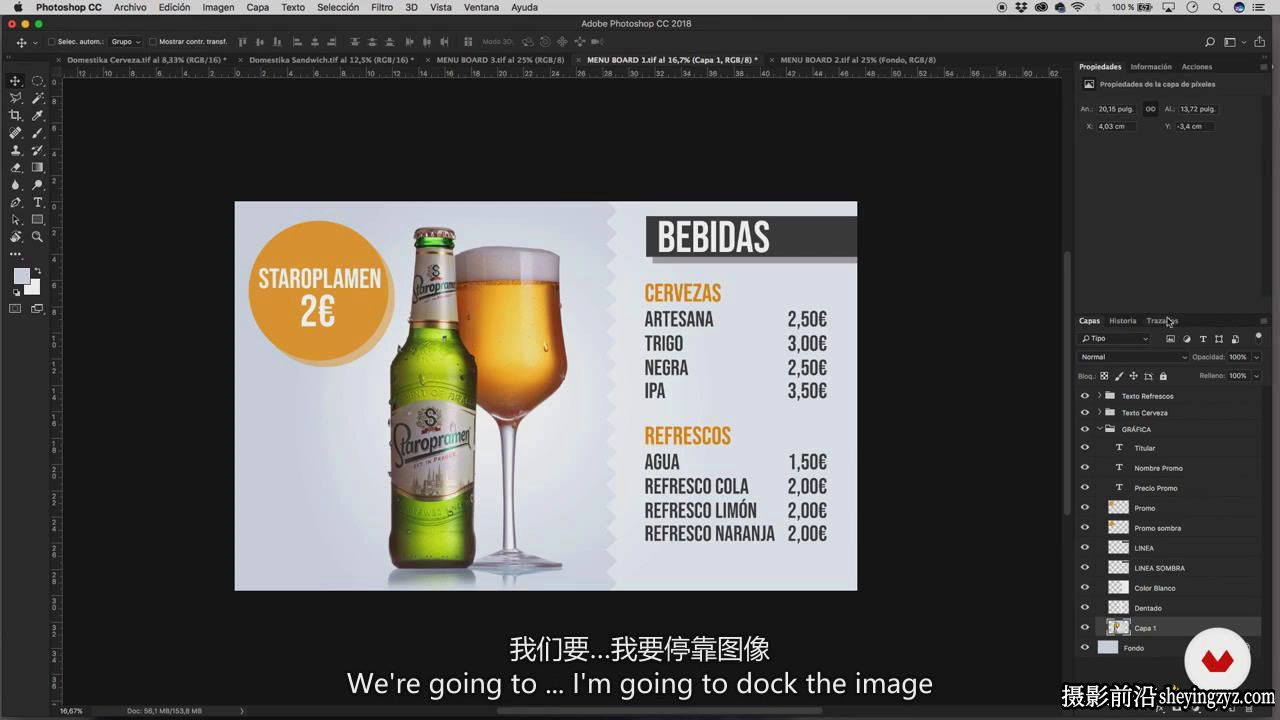Click the document zoom percentage field
The height and width of the screenshot is (720, 1280).
(71, 711)
